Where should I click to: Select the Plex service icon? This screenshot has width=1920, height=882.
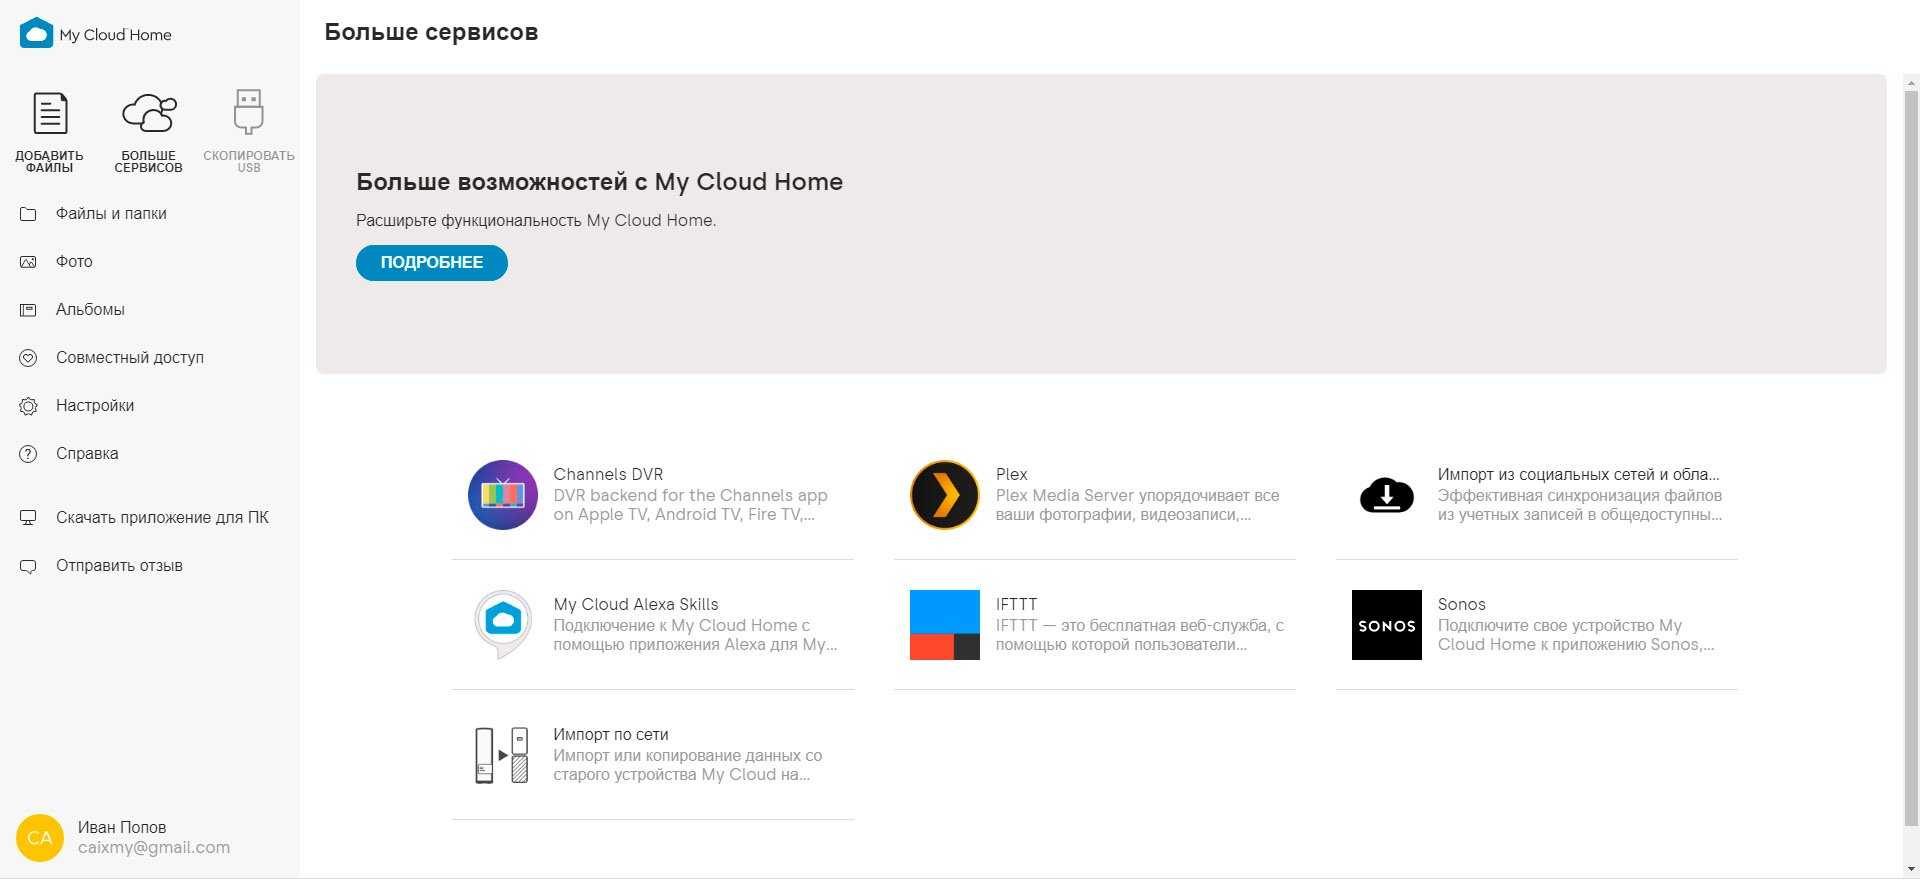click(944, 495)
